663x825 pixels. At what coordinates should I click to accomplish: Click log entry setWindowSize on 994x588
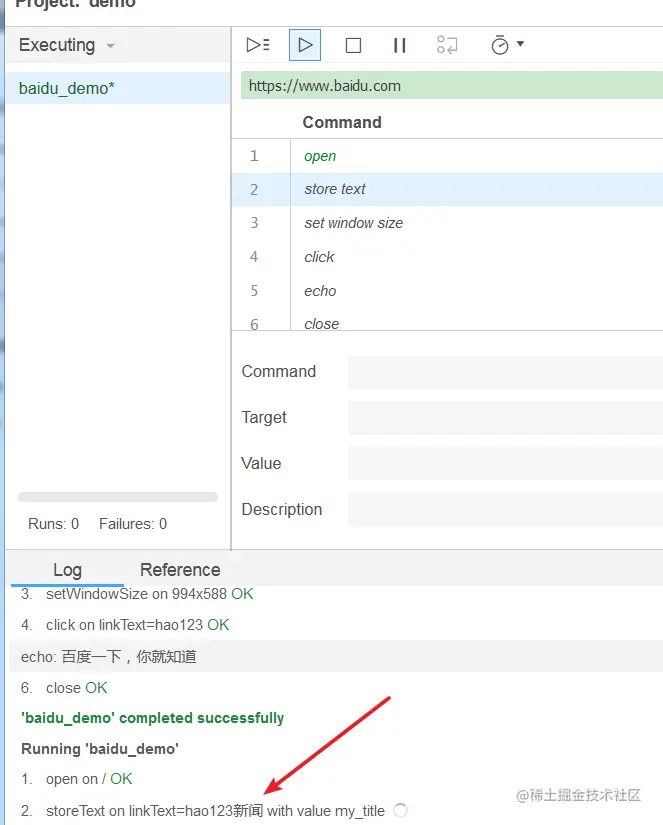tap(137, 594)
